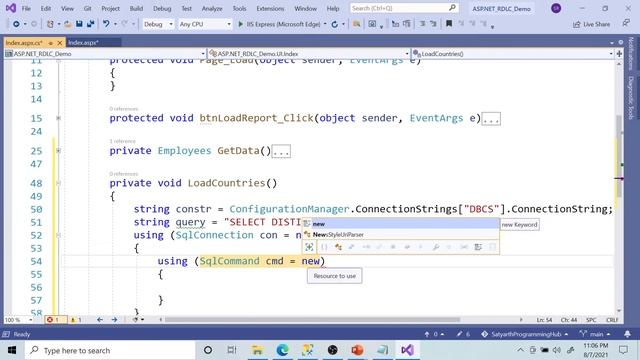Image resolution: width=640 pixels, height=360 pixels.
Task: Click the warning count indicator
Action: (76, 320)
